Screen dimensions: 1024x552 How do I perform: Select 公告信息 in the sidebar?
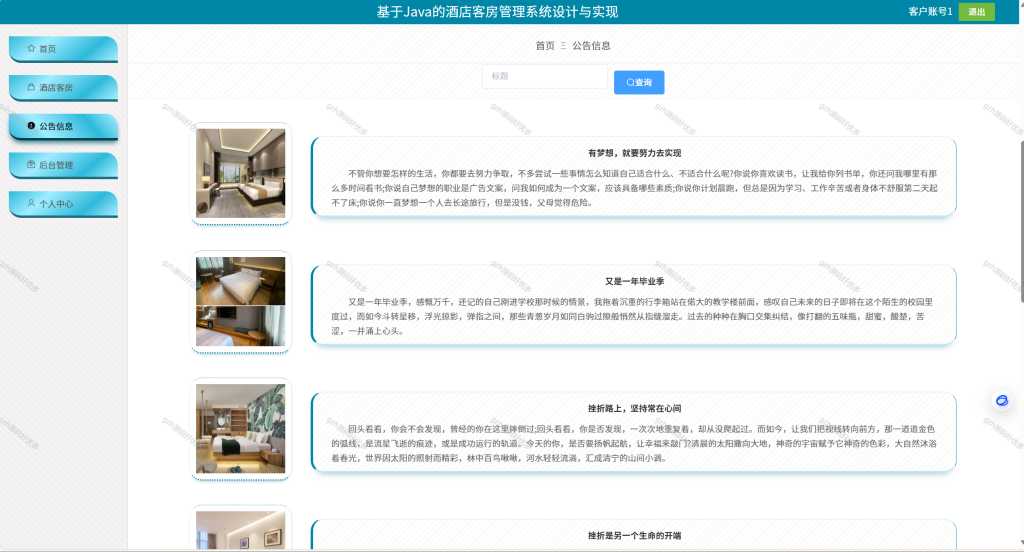(x=63, y=126)
